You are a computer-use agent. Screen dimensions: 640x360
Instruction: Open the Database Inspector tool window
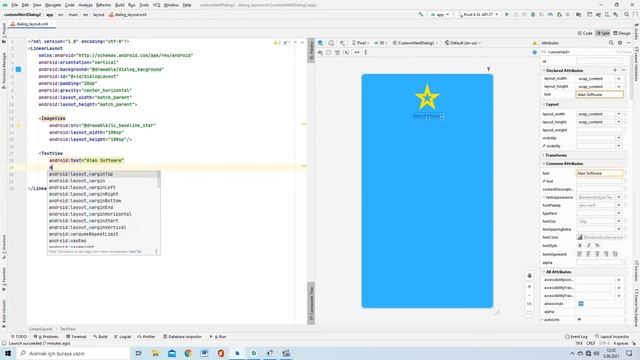pyautogui.click(x=182, y=337)
